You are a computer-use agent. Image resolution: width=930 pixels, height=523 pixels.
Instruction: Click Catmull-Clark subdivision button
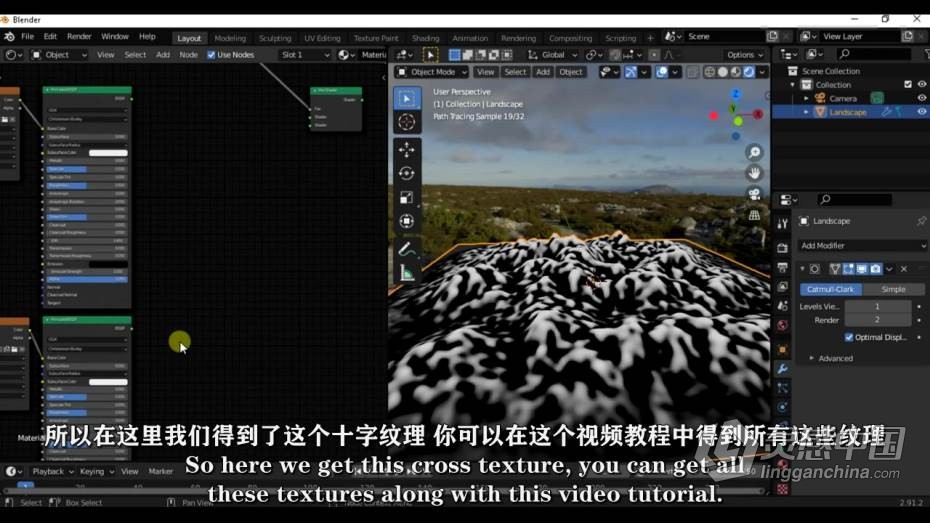[x=830, y=289]
